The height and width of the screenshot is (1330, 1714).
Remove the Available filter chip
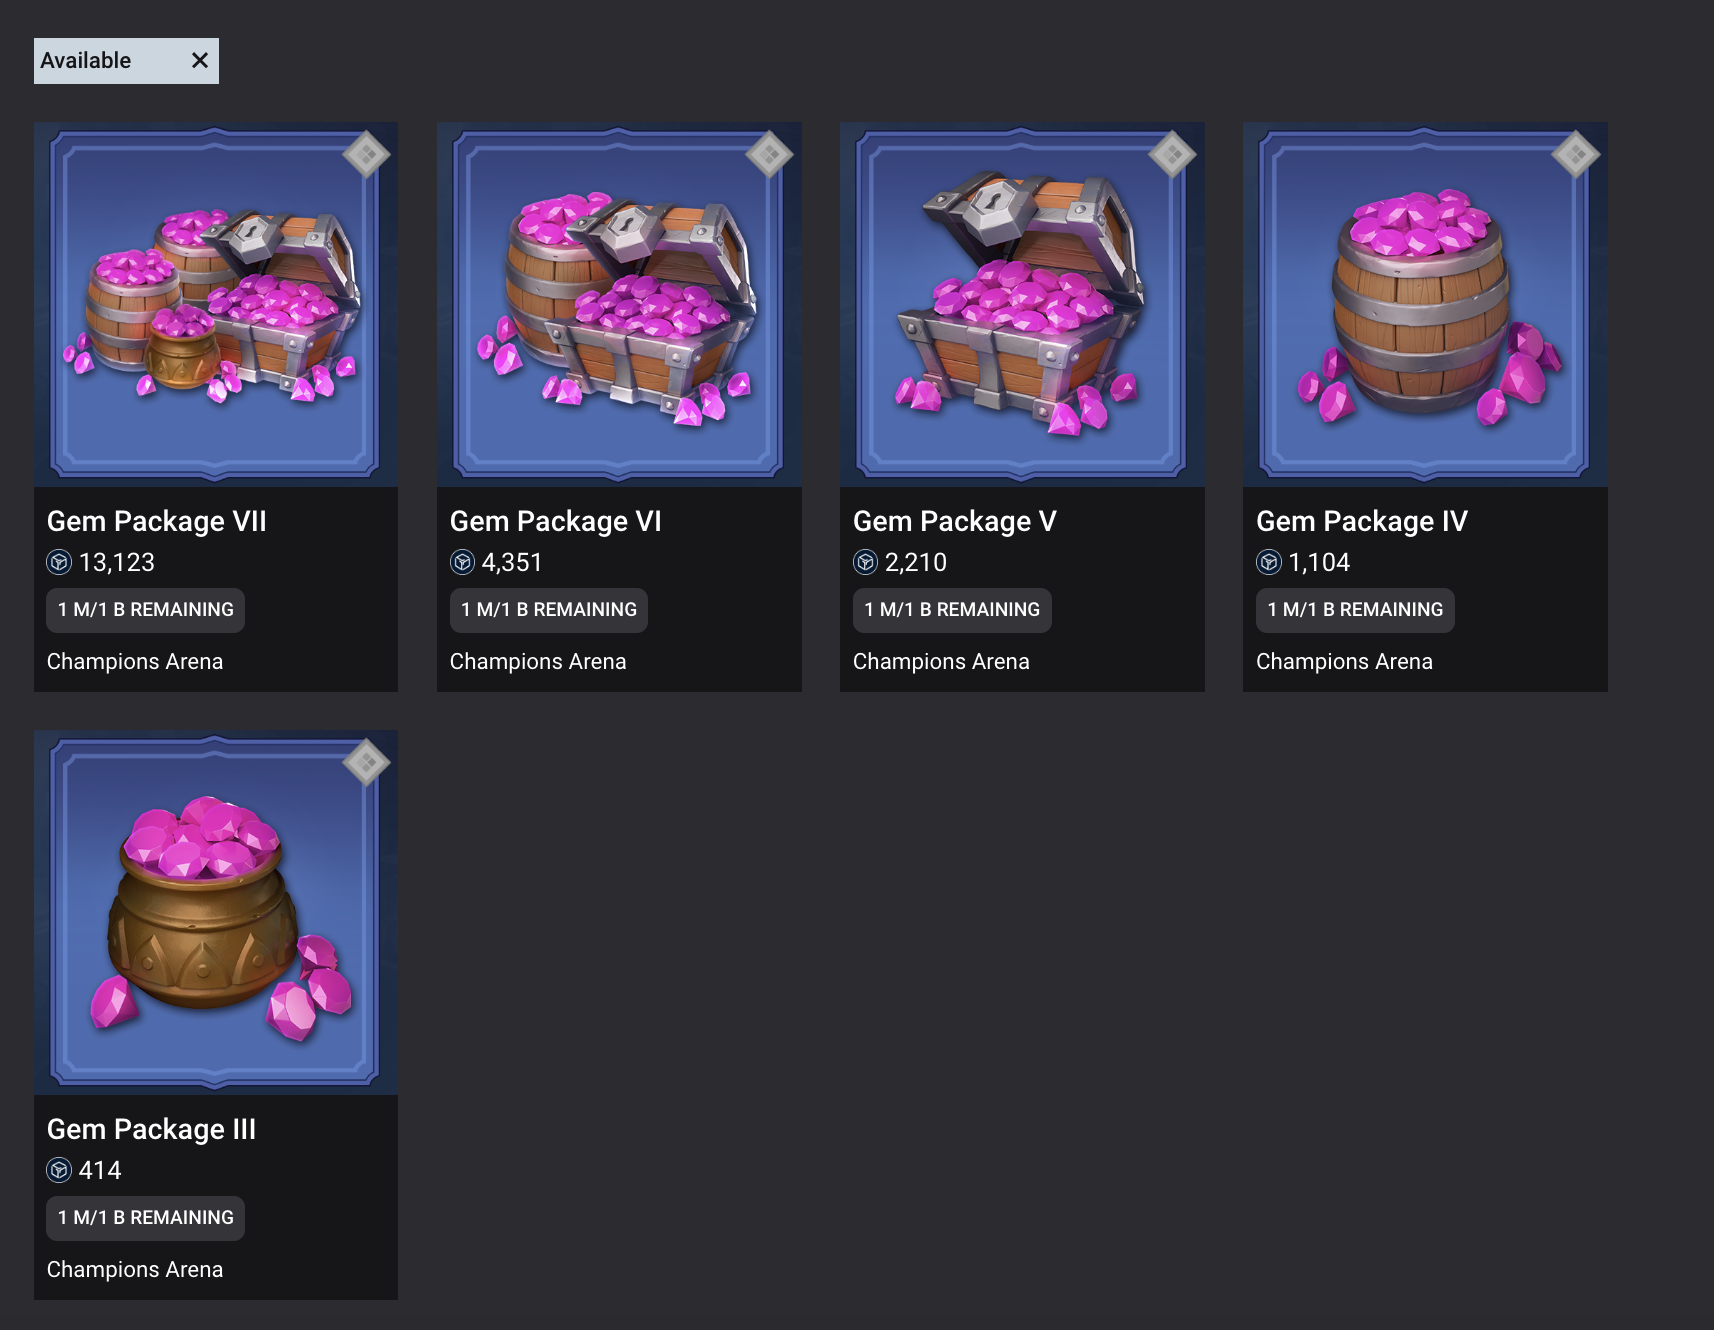pyautogui.click(x=200, y=61)
